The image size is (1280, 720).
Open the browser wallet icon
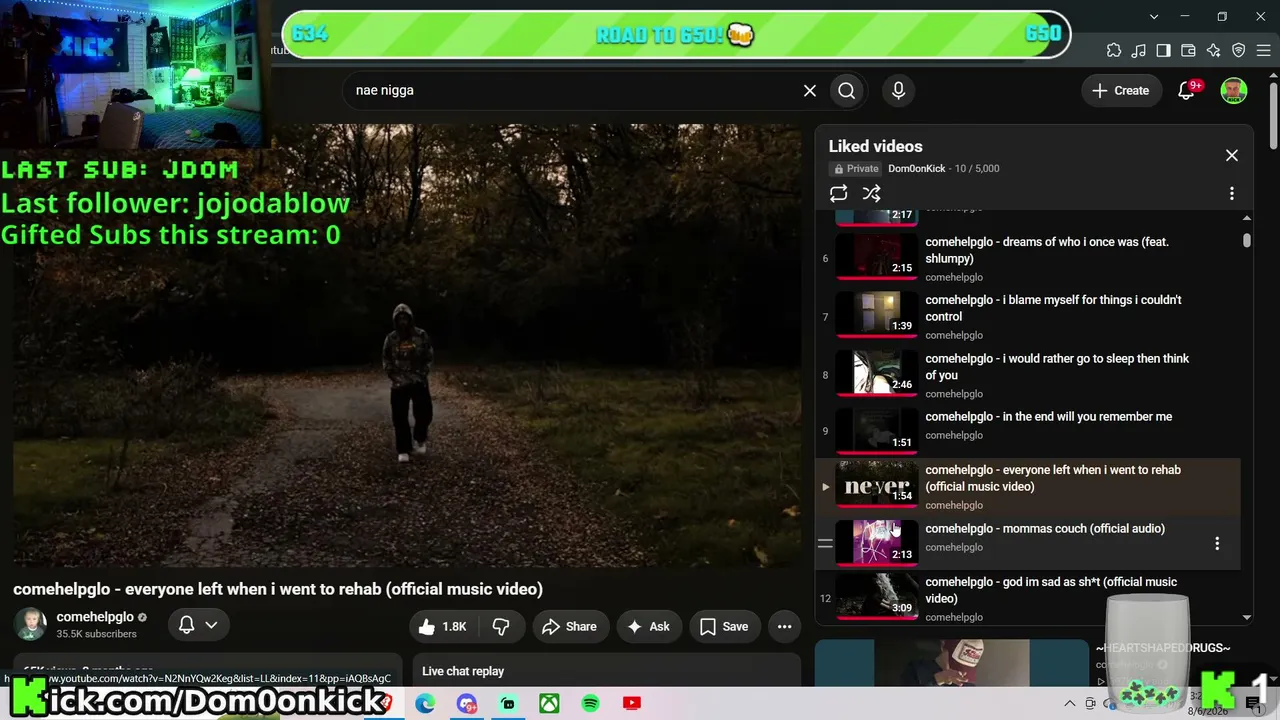coord(1189,51)
